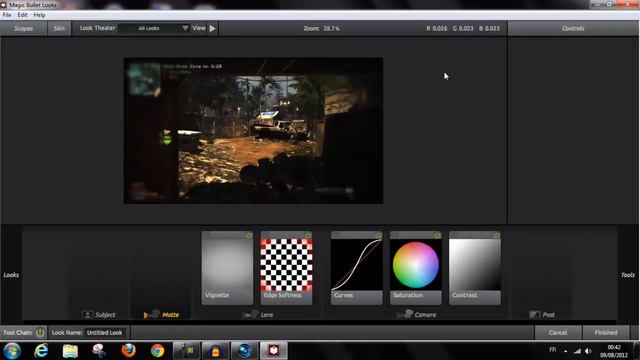This screenshot has height=360, width=640.
Task: Click the preview image in viewer
Action: pos(253,131)
